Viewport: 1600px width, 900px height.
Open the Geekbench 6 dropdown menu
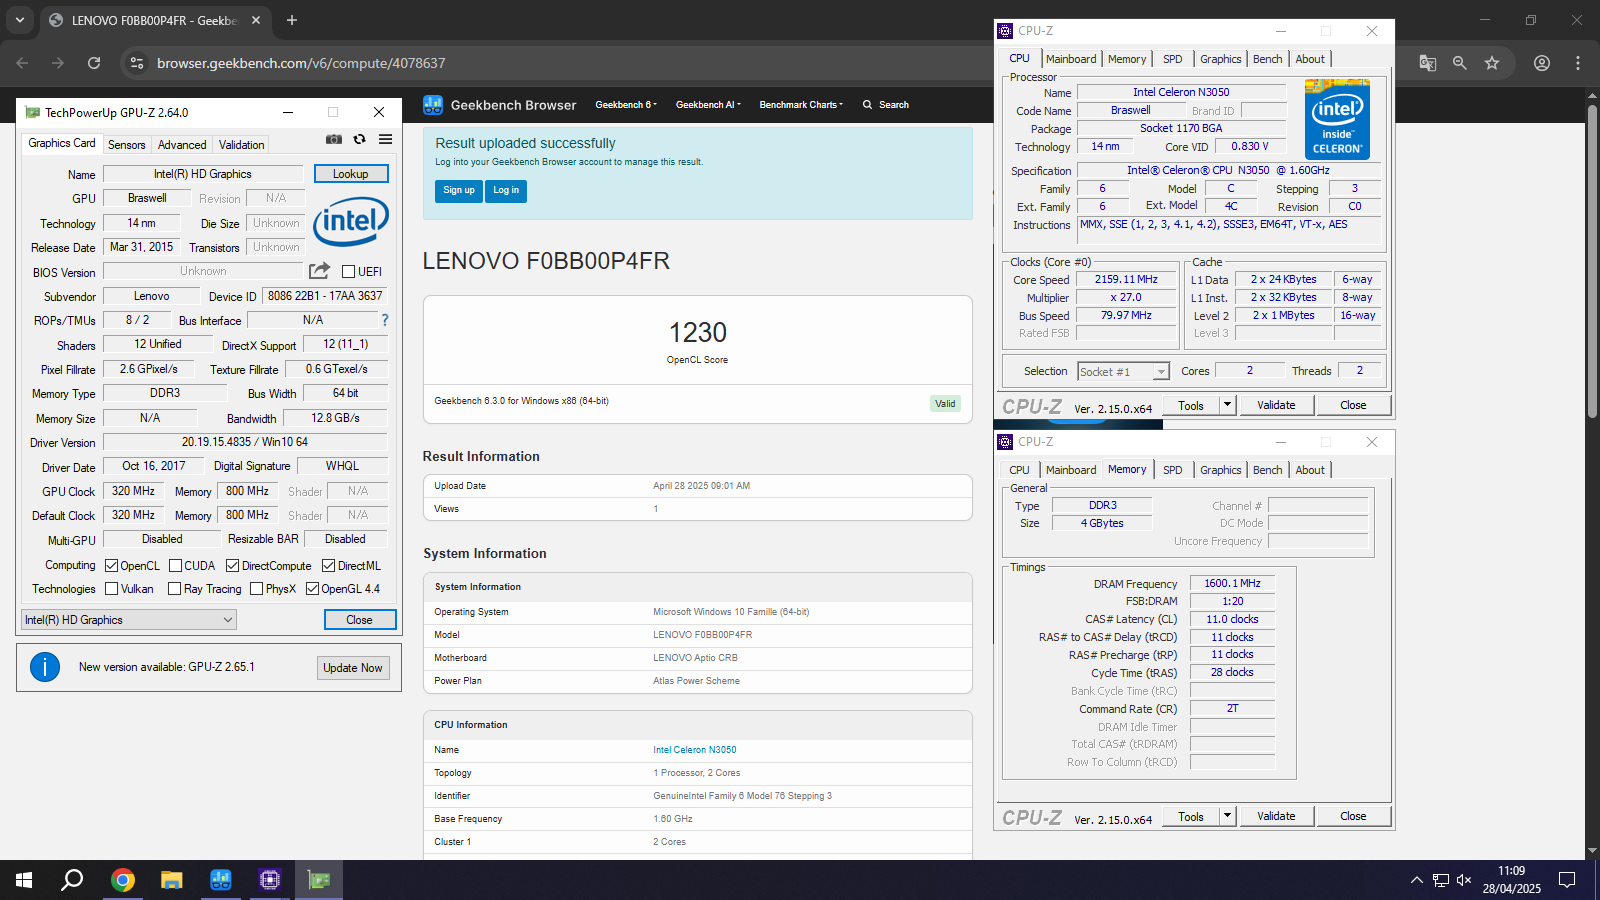(x=626, y=105)
